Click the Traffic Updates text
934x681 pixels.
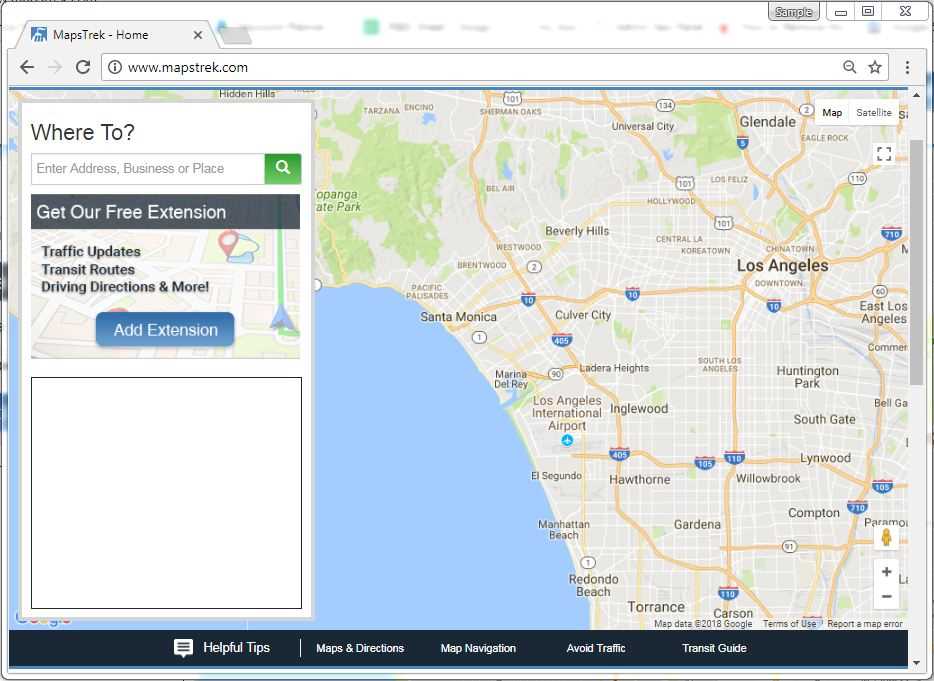tap(91, 251)
